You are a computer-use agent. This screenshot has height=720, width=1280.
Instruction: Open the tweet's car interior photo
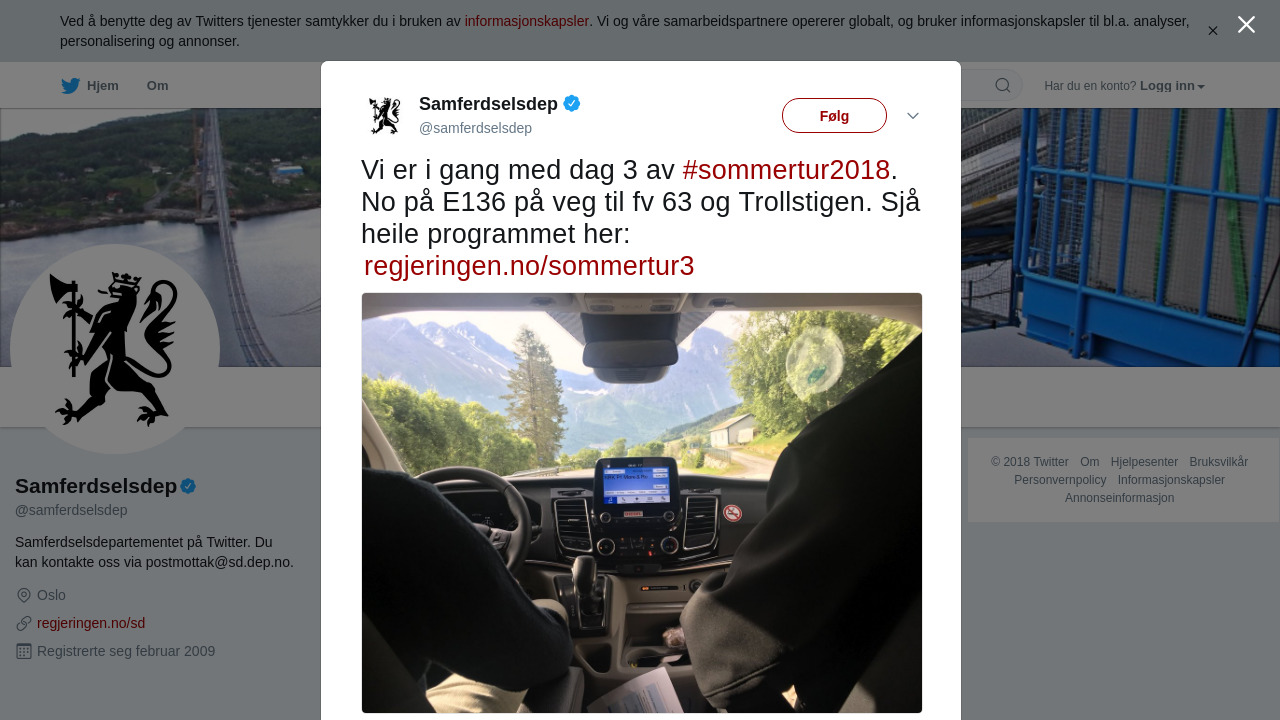[x=642, y=503]
